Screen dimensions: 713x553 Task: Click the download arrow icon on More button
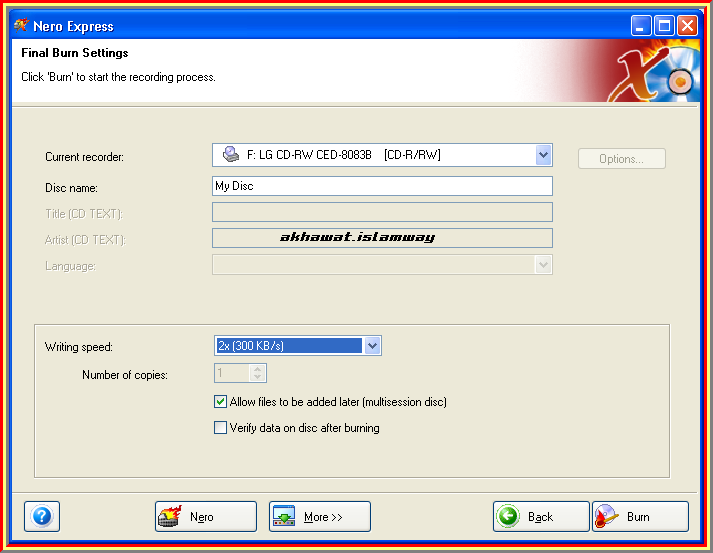(x=284, y=516)
